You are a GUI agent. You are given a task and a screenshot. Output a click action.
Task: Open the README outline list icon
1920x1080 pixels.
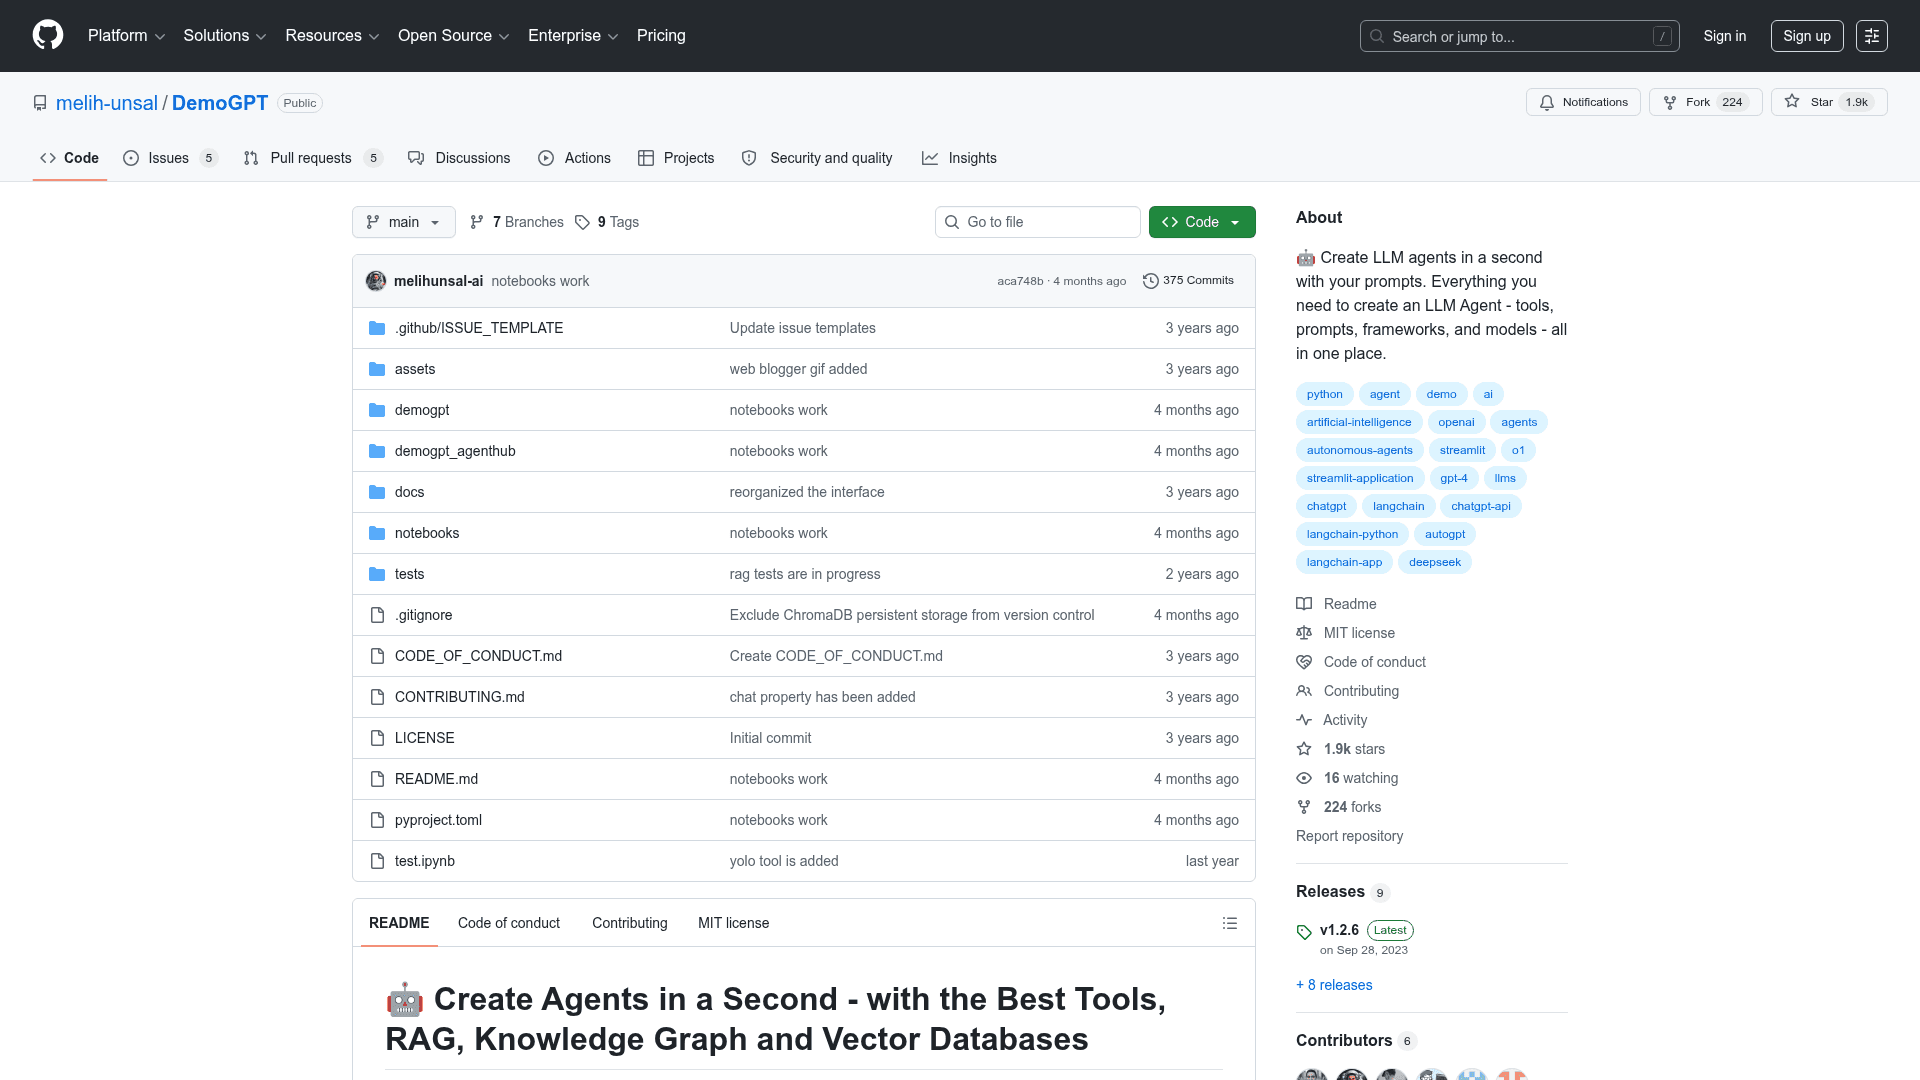1230,923
